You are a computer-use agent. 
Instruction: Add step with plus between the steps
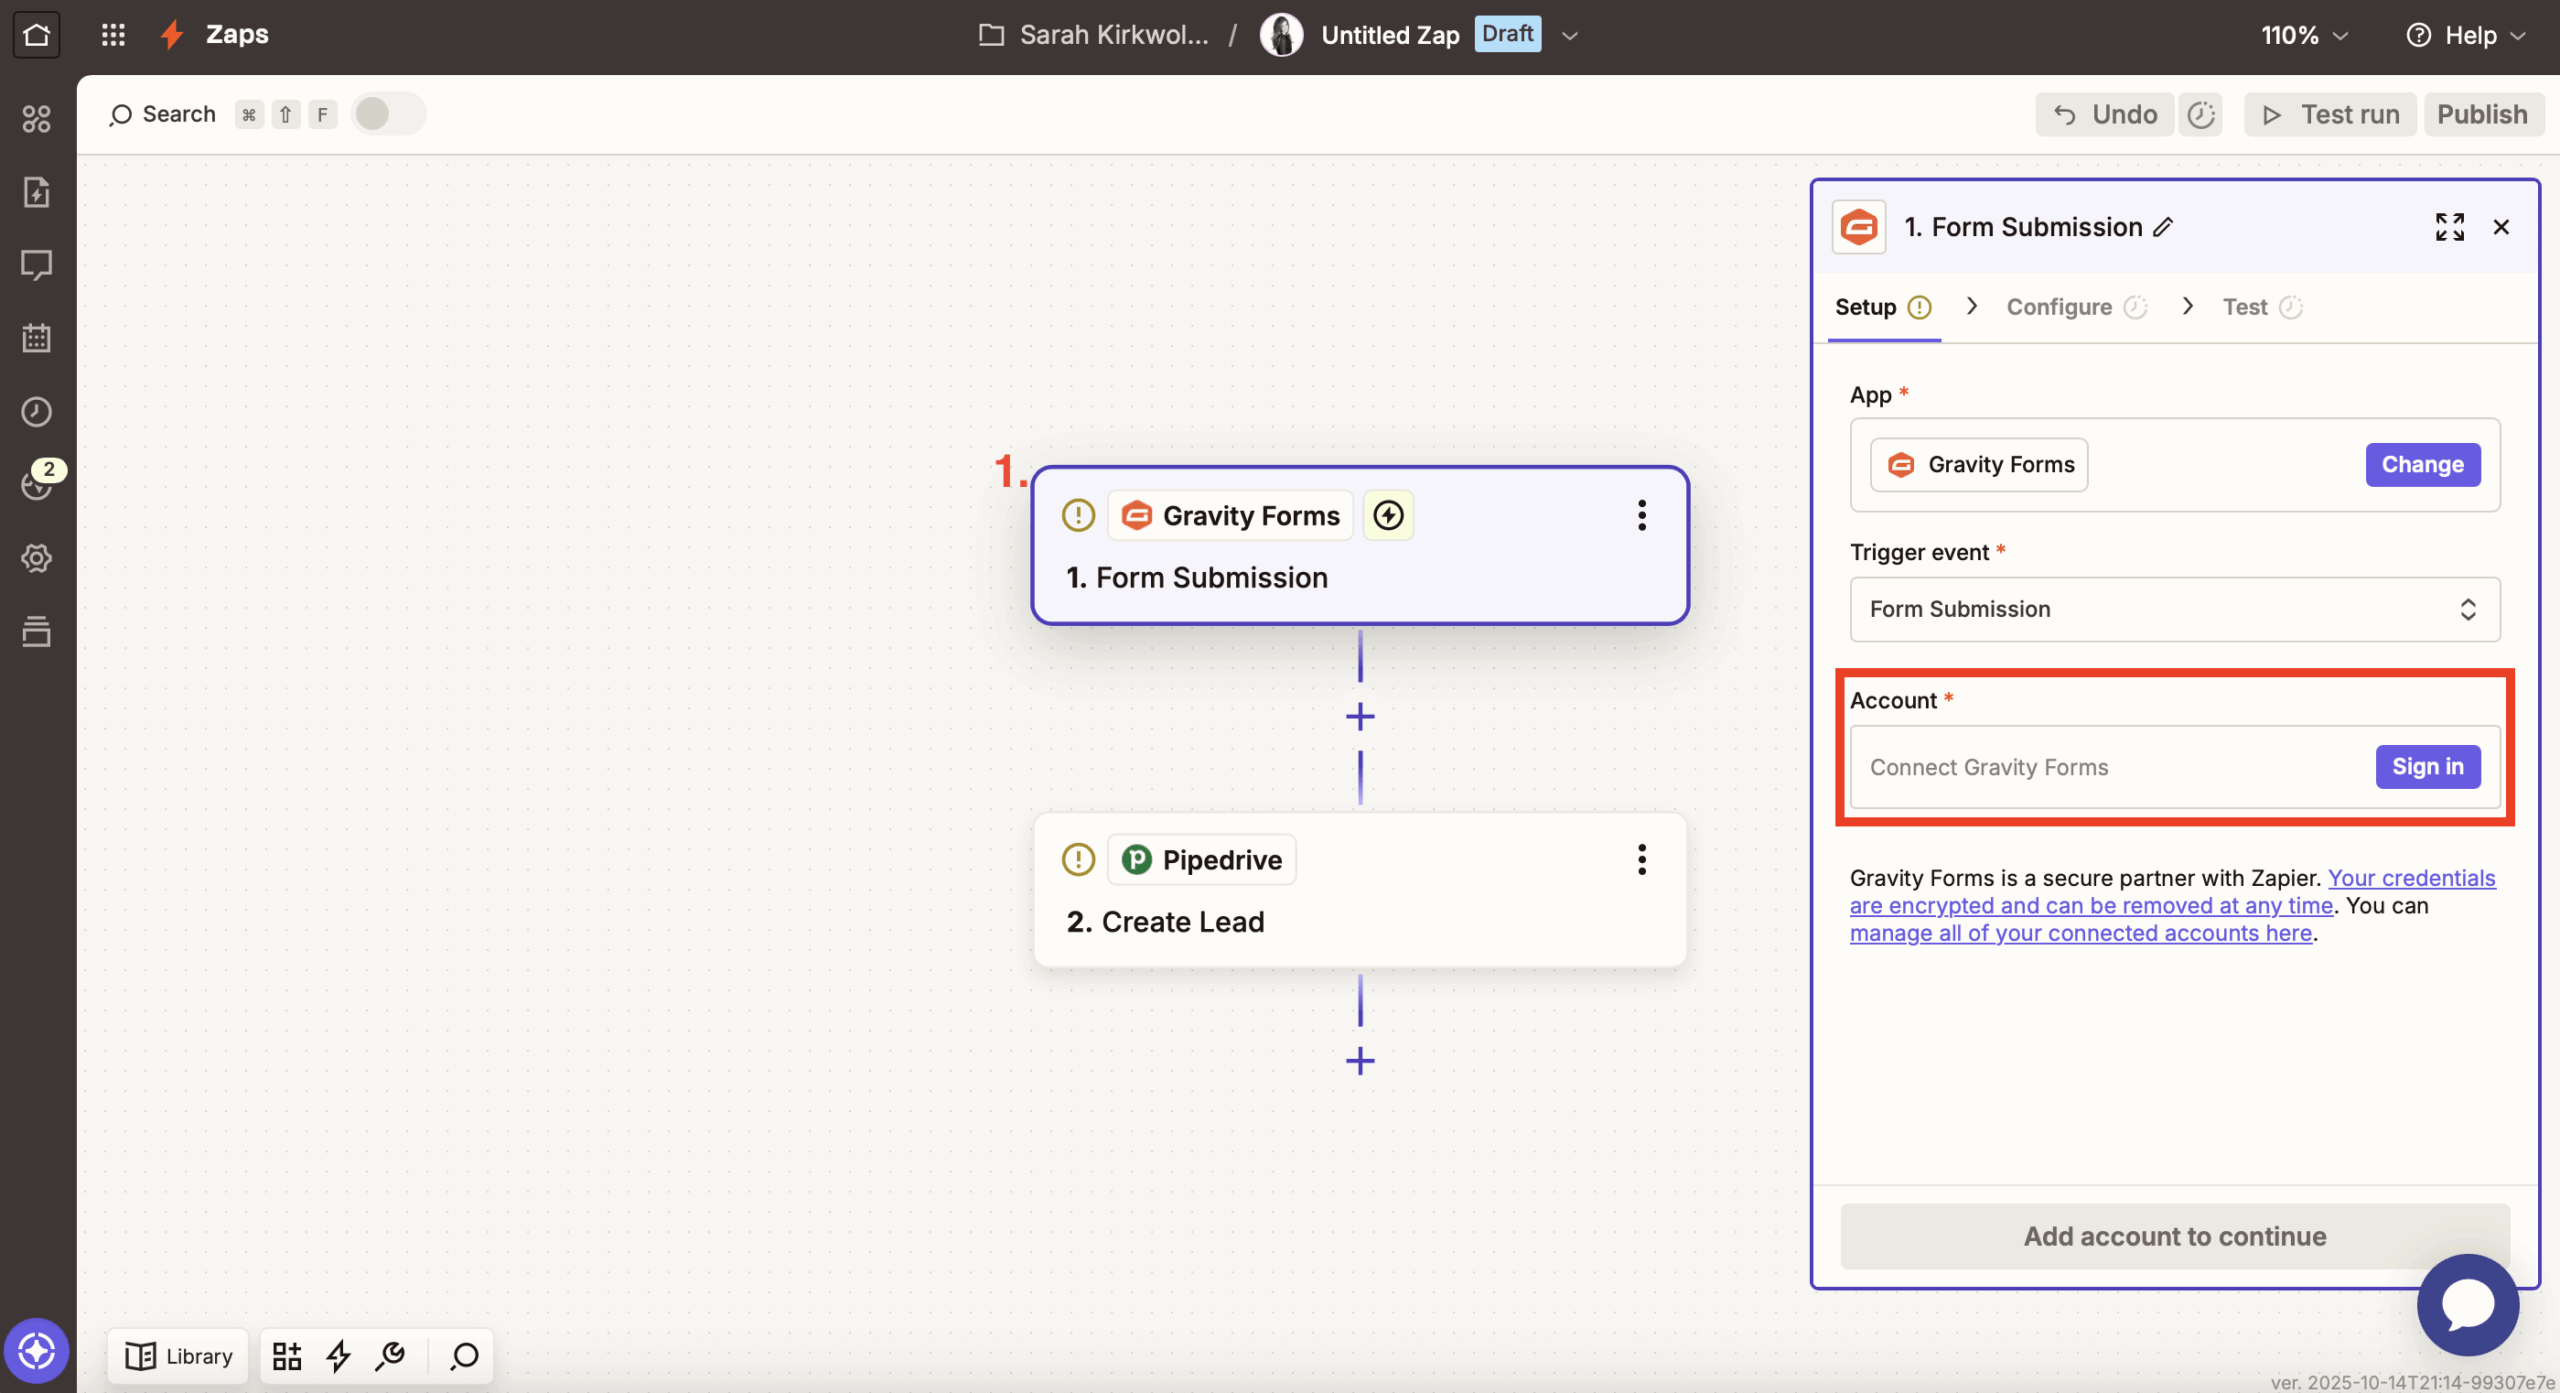pyautogui.click(x=1360, y=717)
